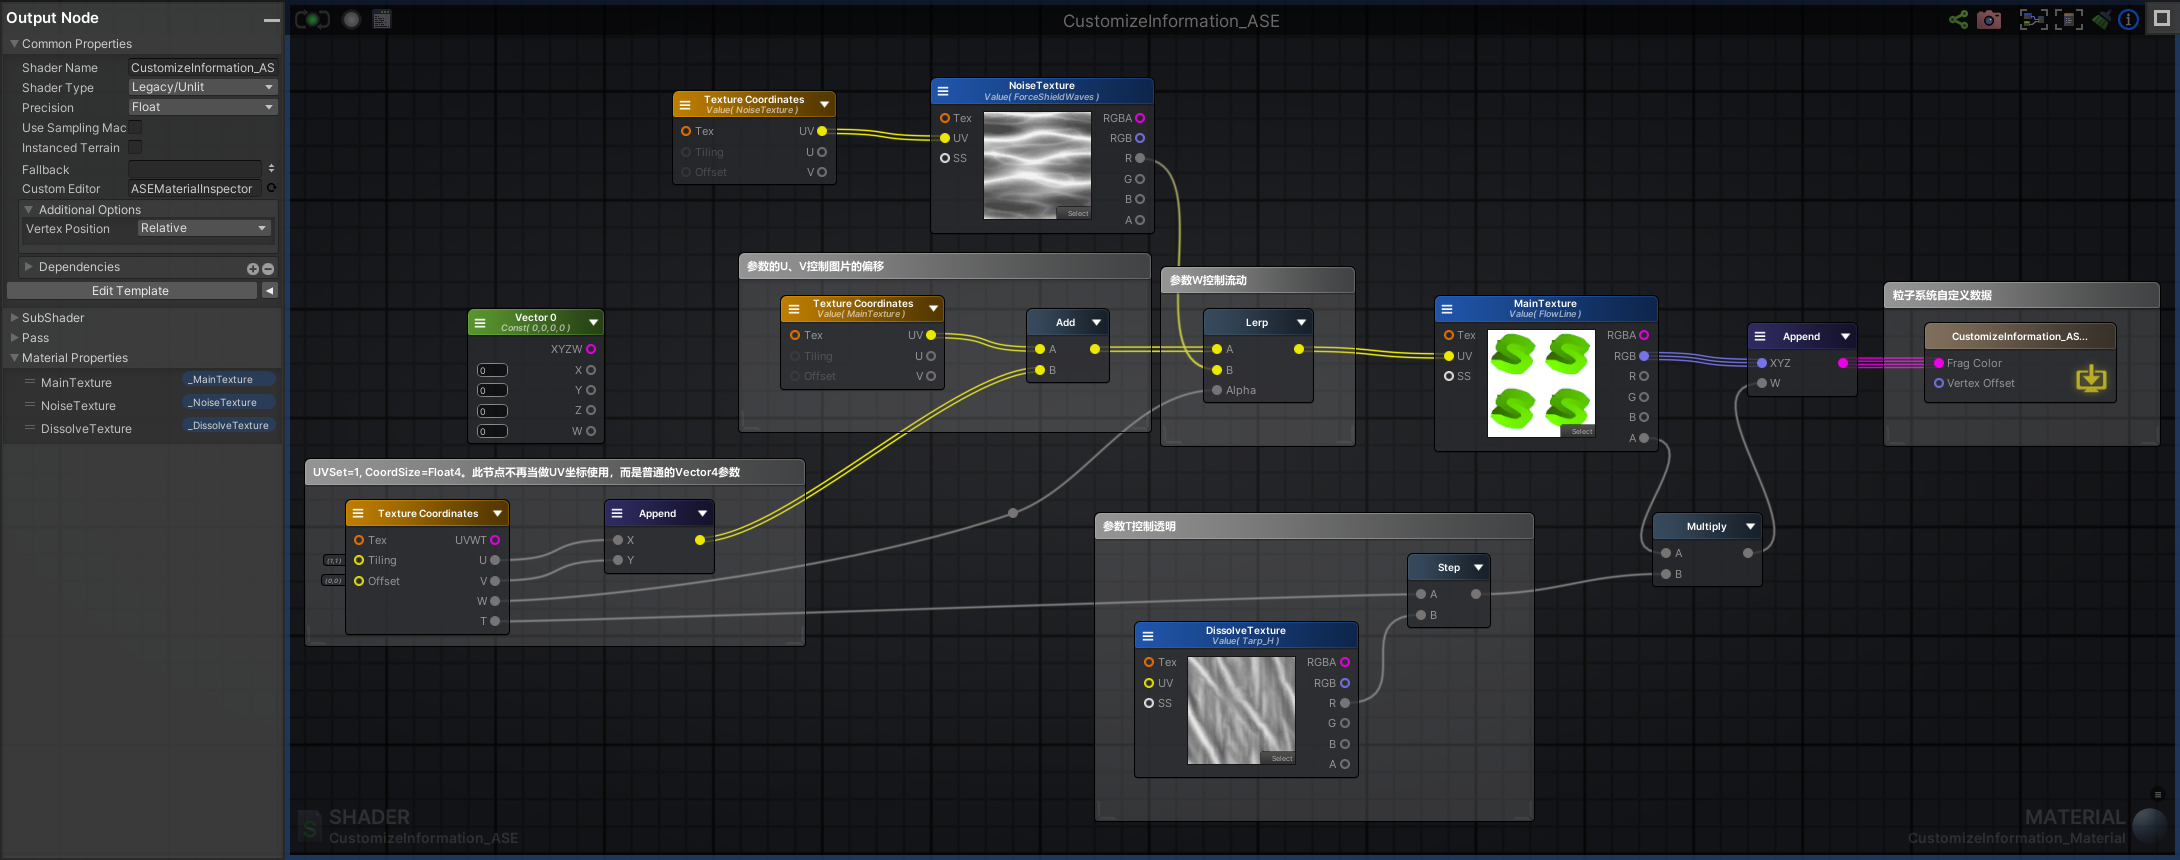Open the Vertex Position dropdown

click(204, 228)
